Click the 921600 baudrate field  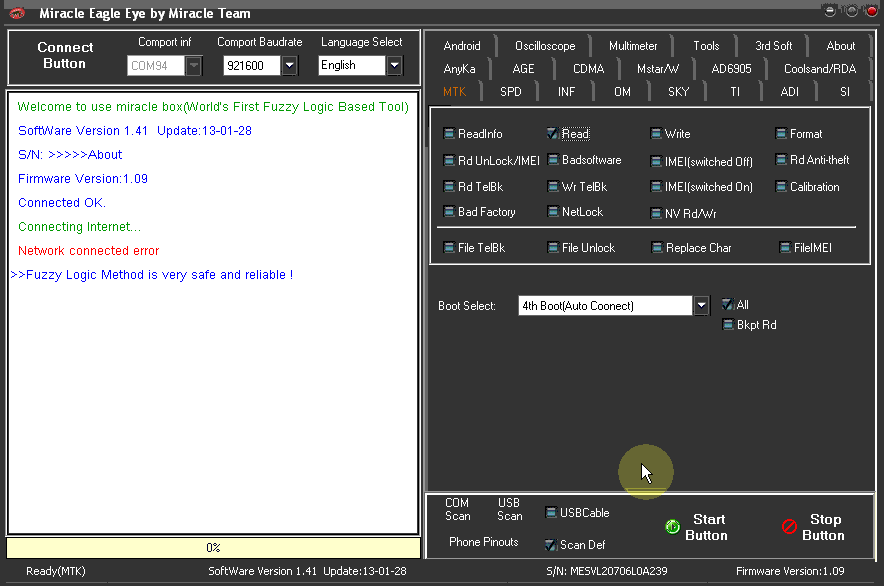tap(252, 65)
